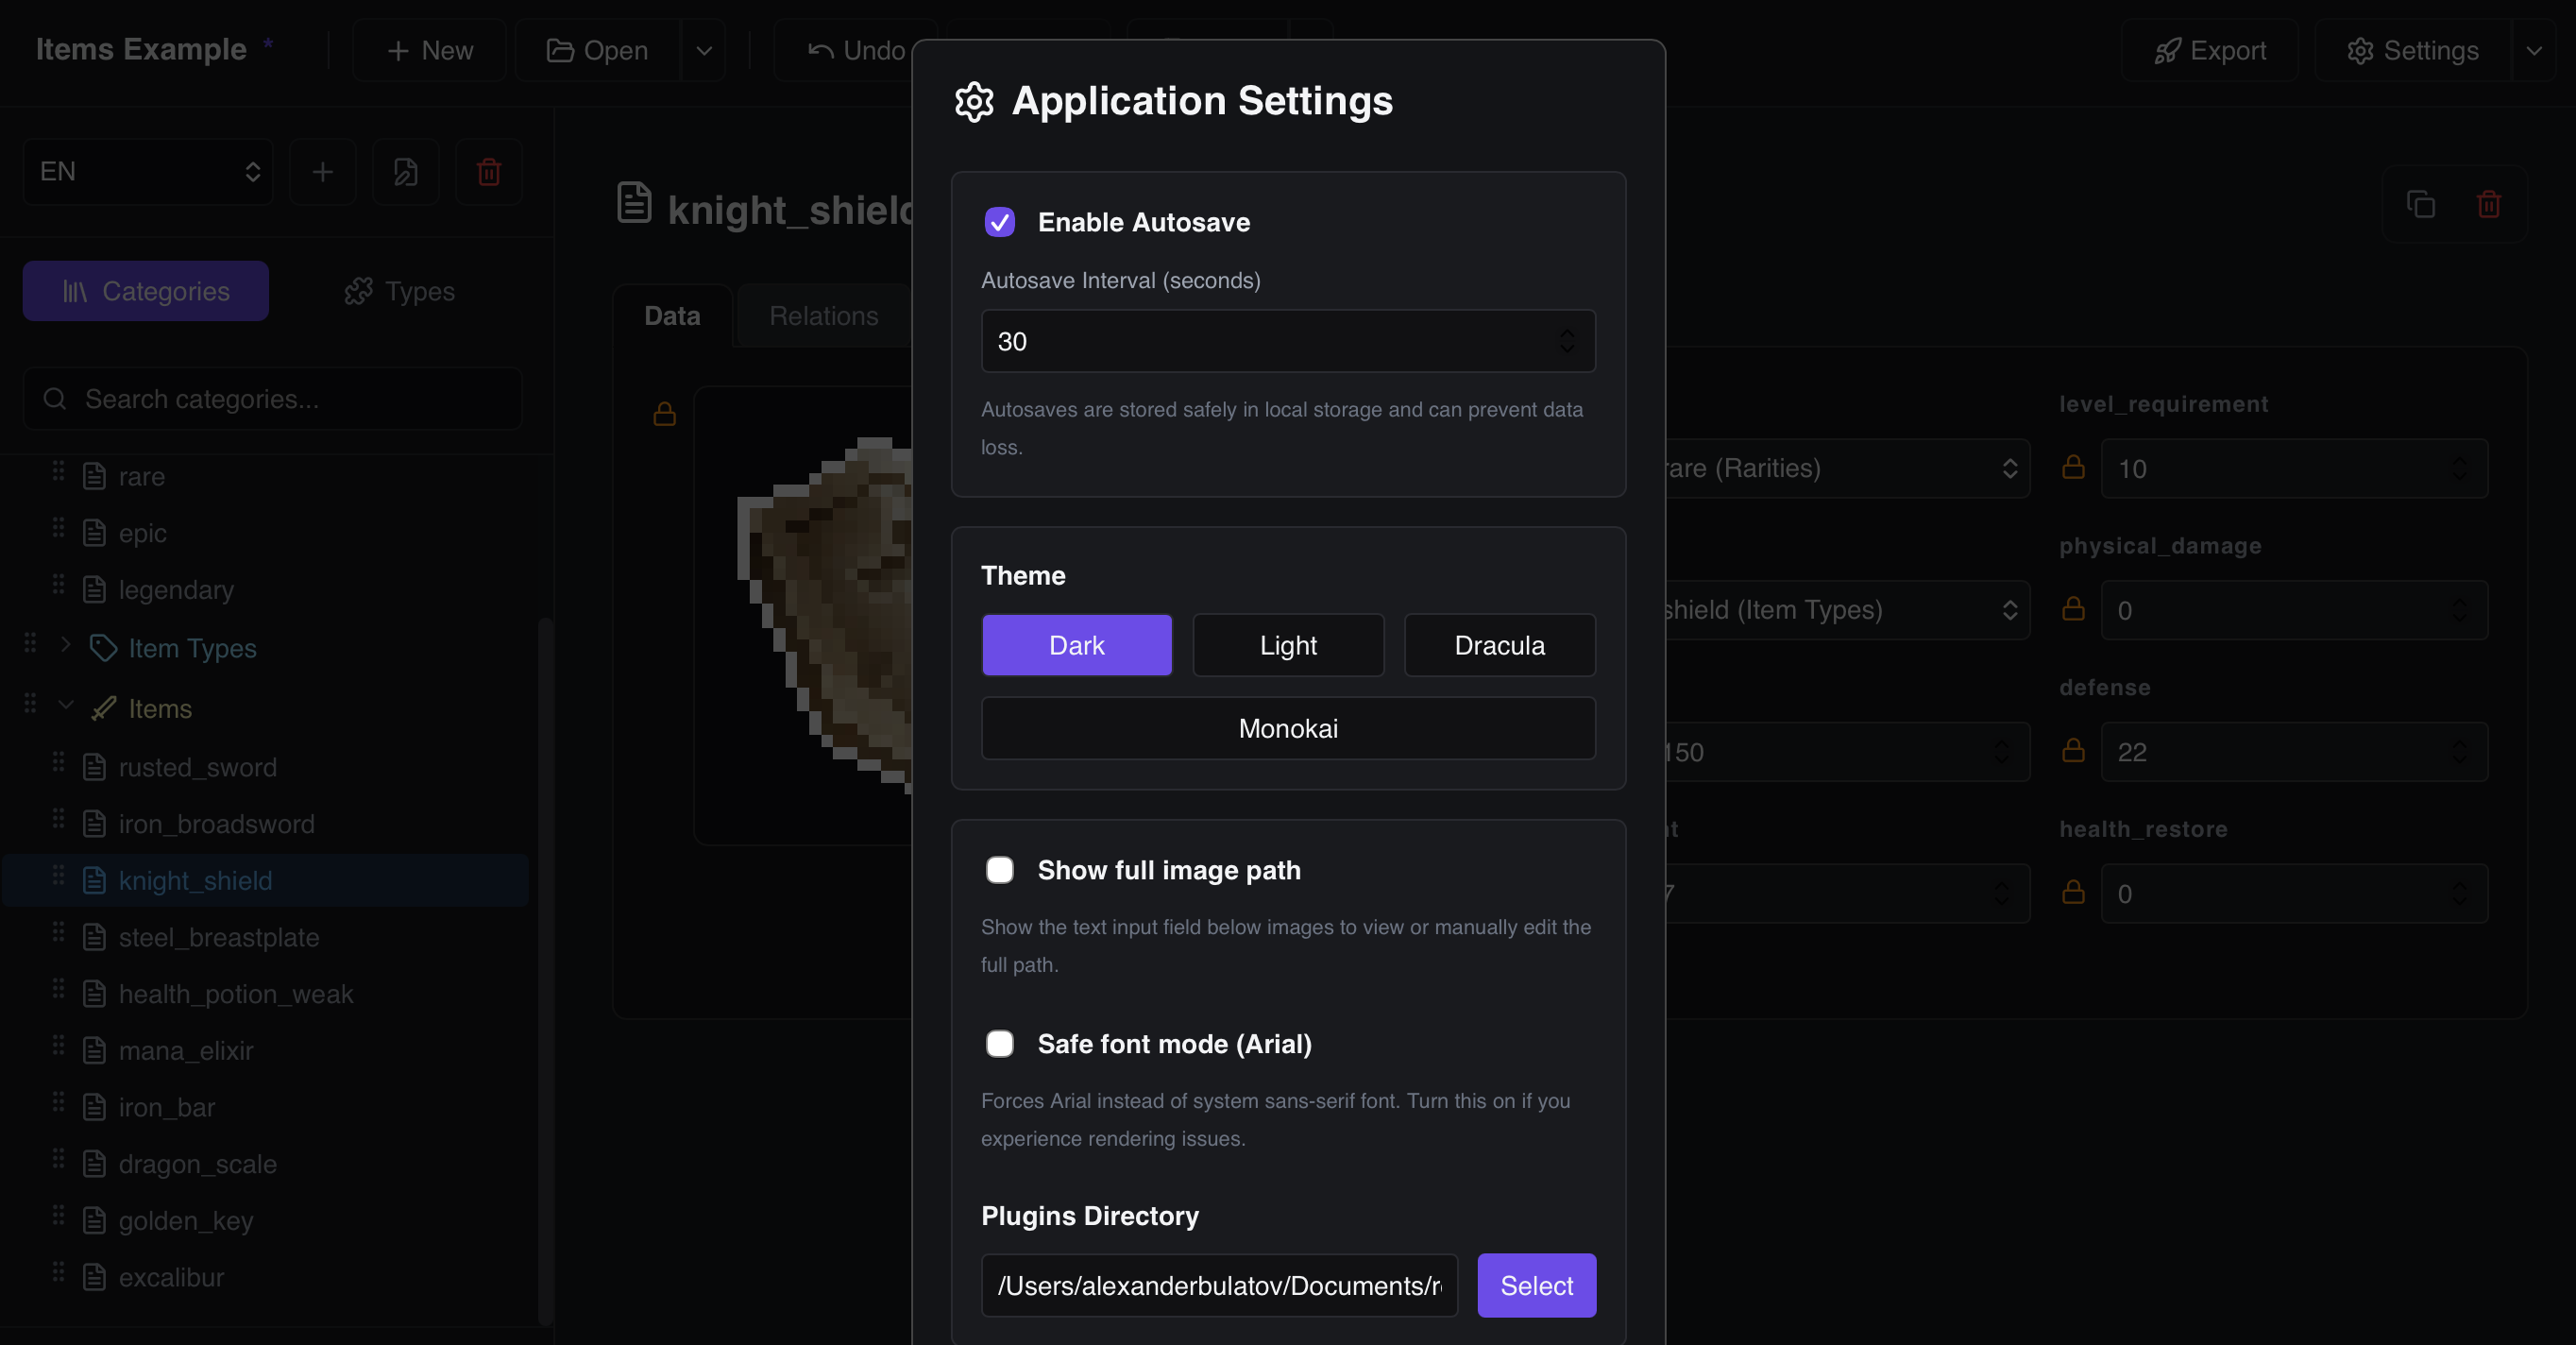Click Select button for Plugins Directory
Screen dimensions: 2576x1345
coord(1536,1285)
